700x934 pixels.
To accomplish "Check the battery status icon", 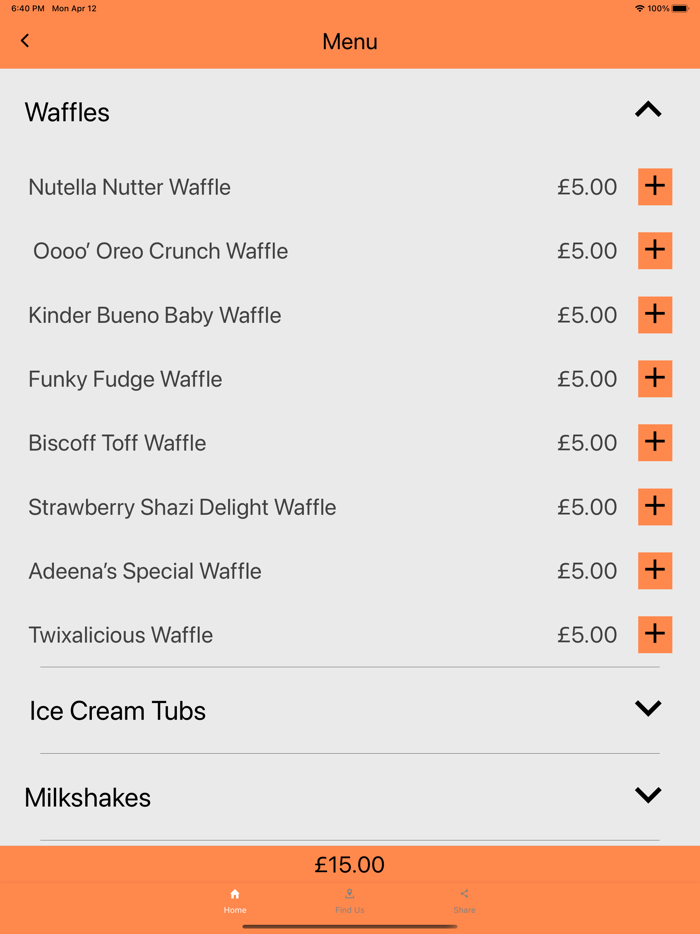I will point(681,8).
